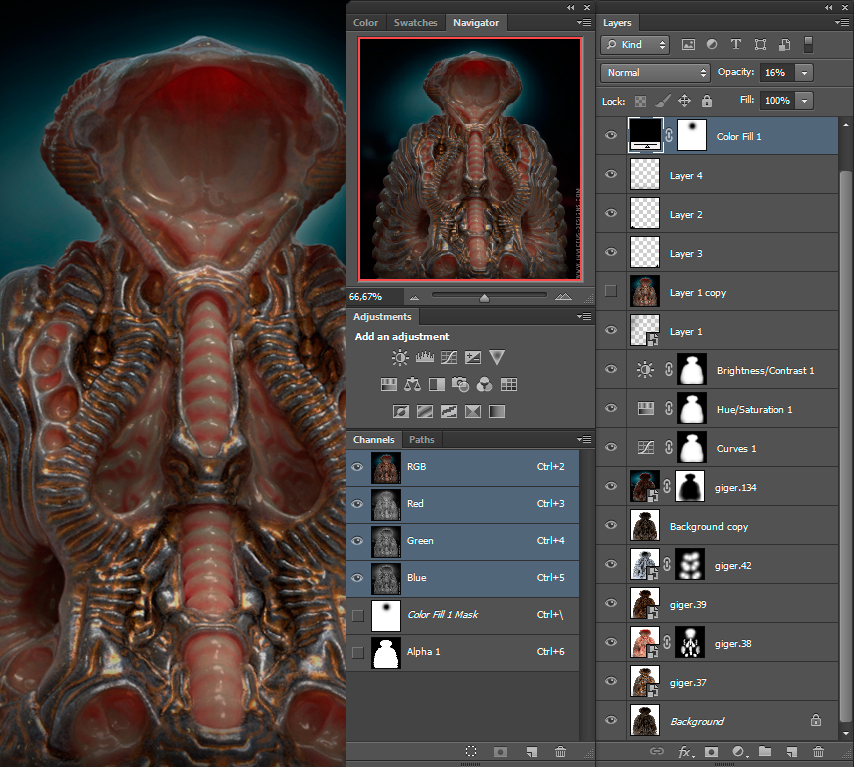The height and width of the screenshot is (767, 854).
Task: Add an Invert adjustment
Action: pos(401,411)
